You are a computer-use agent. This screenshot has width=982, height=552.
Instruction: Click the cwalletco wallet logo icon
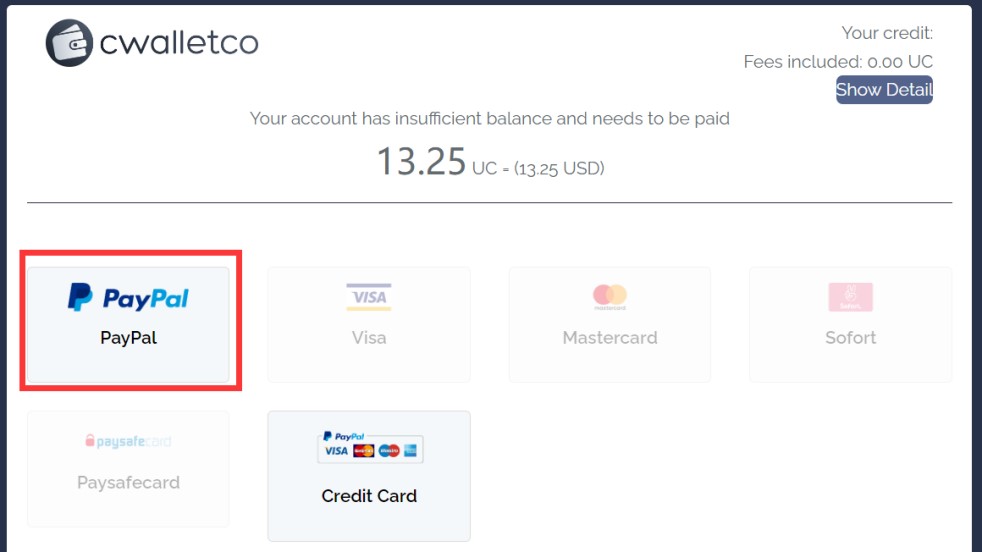click(69, 43)
